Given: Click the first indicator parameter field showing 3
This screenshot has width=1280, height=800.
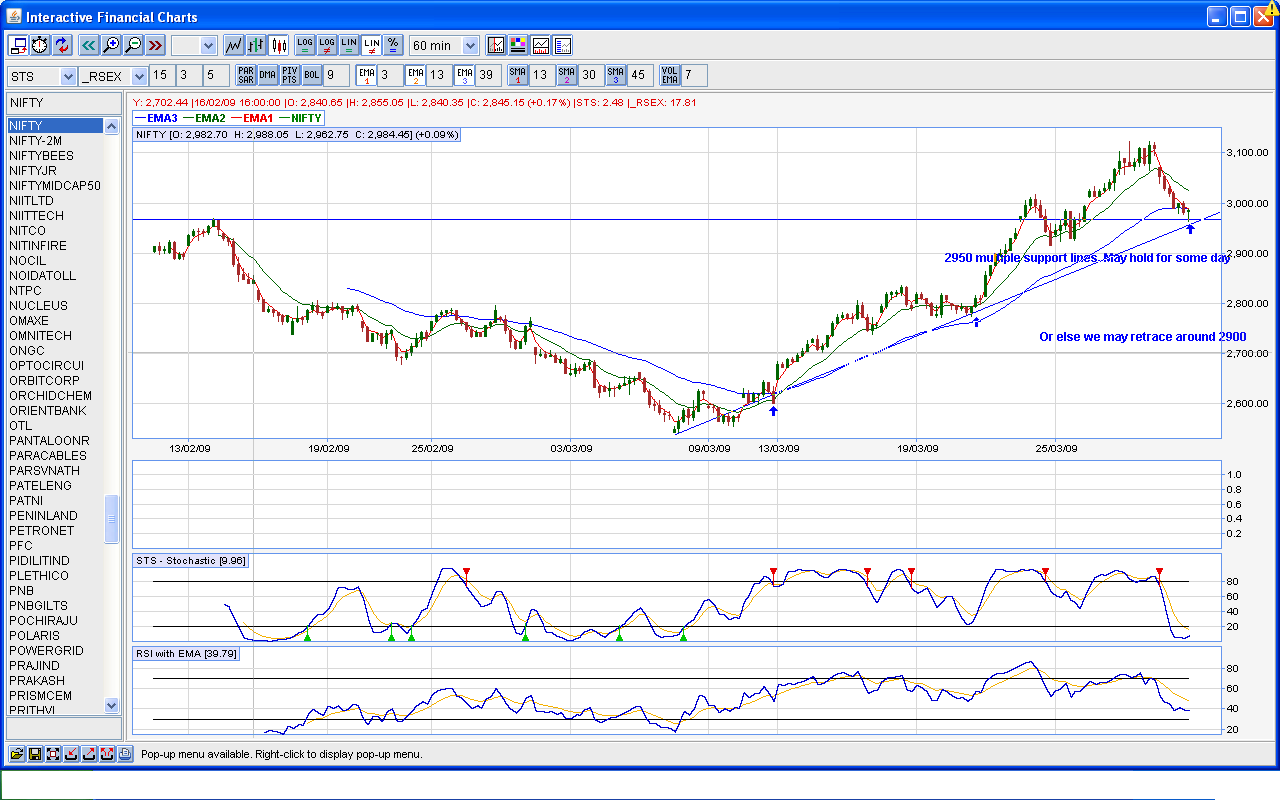Looking at the screenshot, I should pos(188,76).
